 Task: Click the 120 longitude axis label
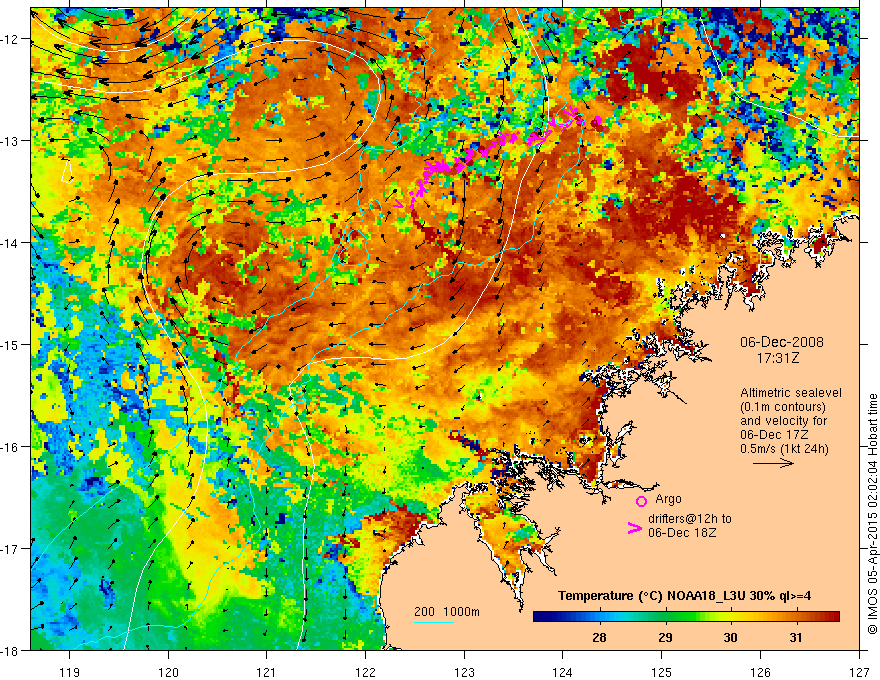pyautogui.click(x=168, y=672)
